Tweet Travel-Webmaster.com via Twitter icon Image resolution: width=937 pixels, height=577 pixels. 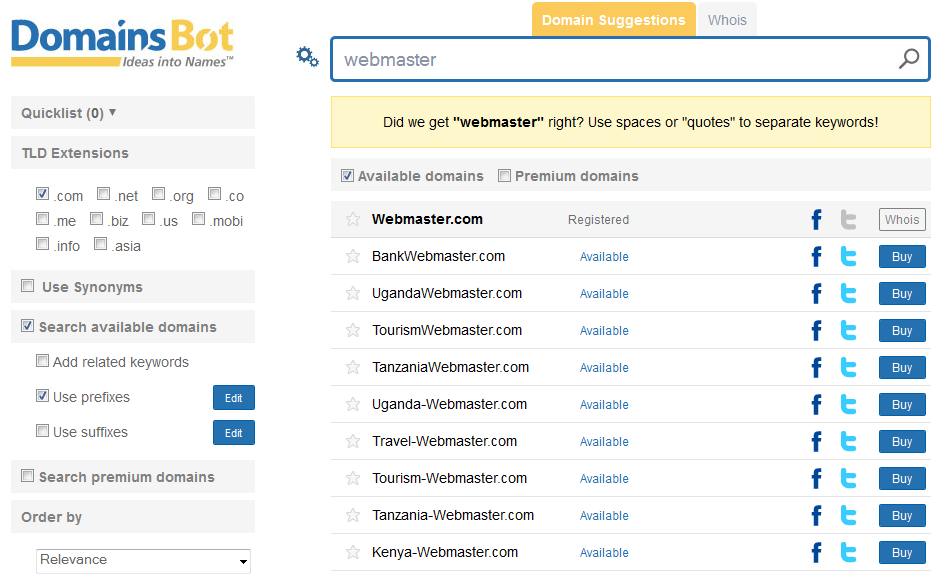click(x=849, y=442)
